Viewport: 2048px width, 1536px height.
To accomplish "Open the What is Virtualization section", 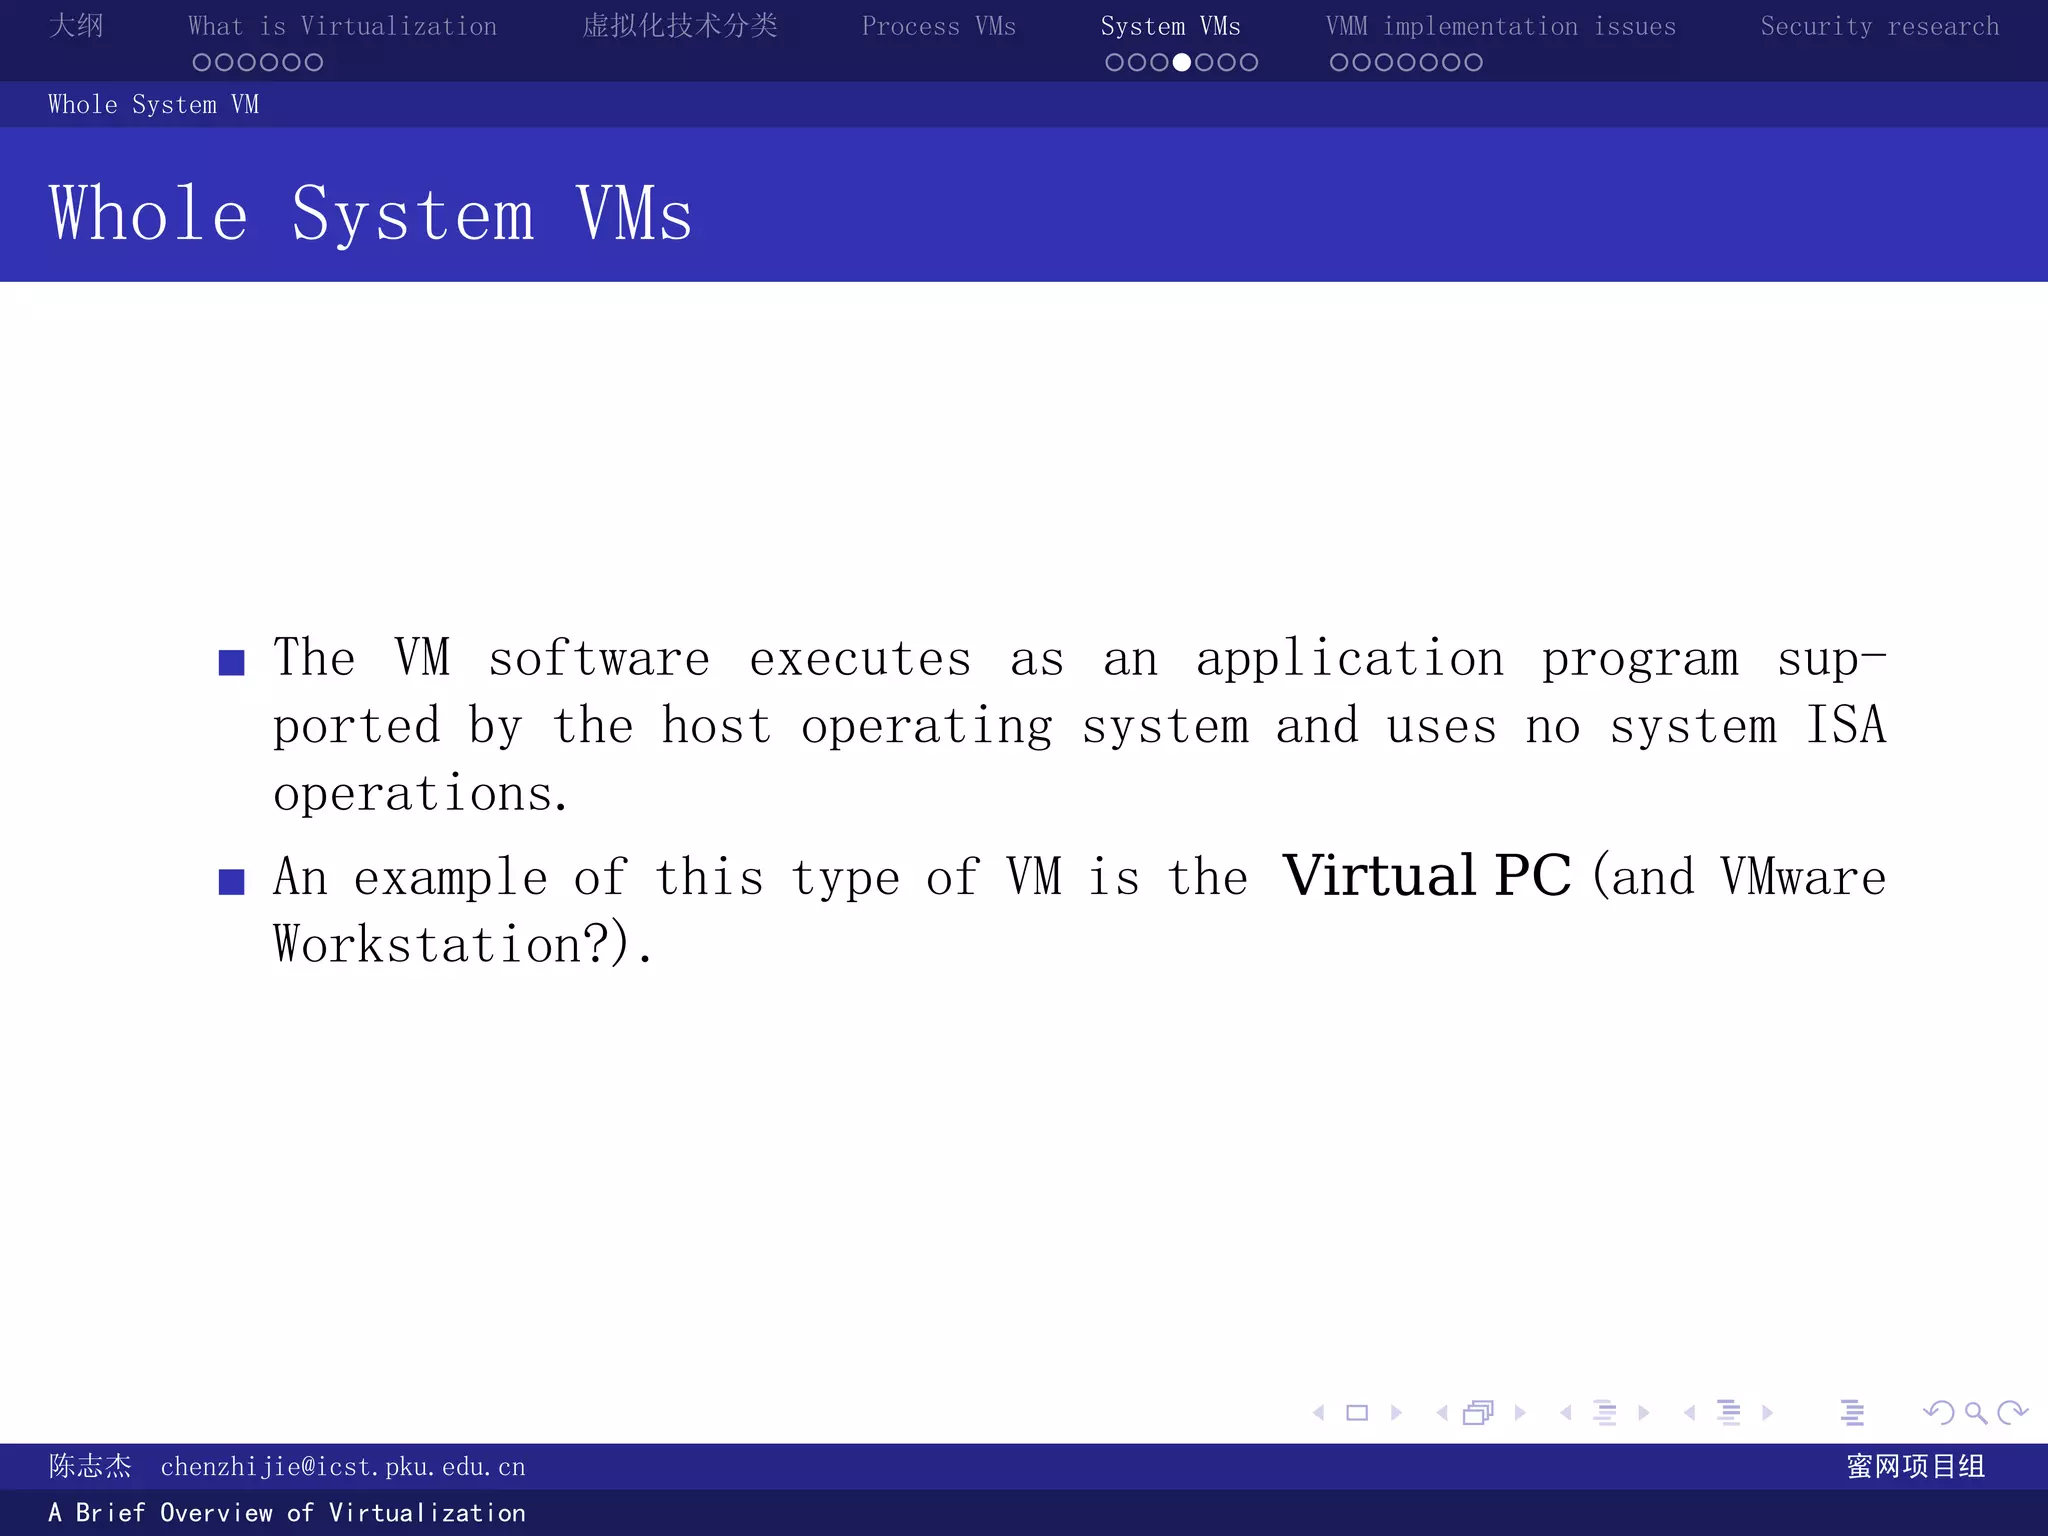I will (x=342, y=26).
